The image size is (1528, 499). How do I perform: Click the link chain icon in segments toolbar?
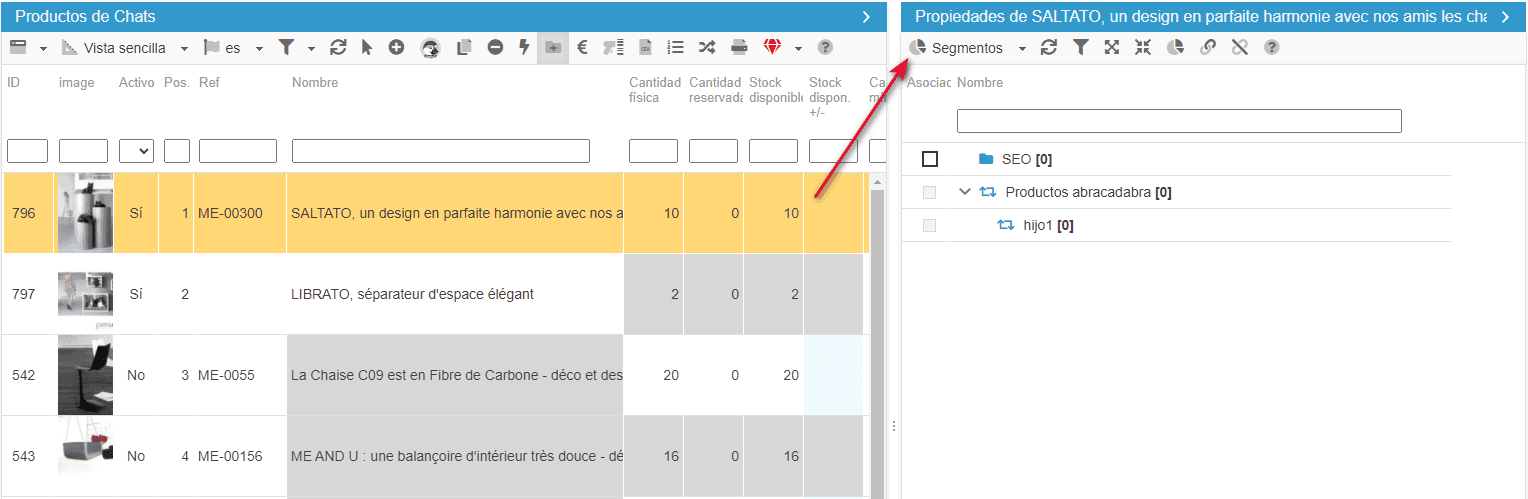tap(1207, 47)
